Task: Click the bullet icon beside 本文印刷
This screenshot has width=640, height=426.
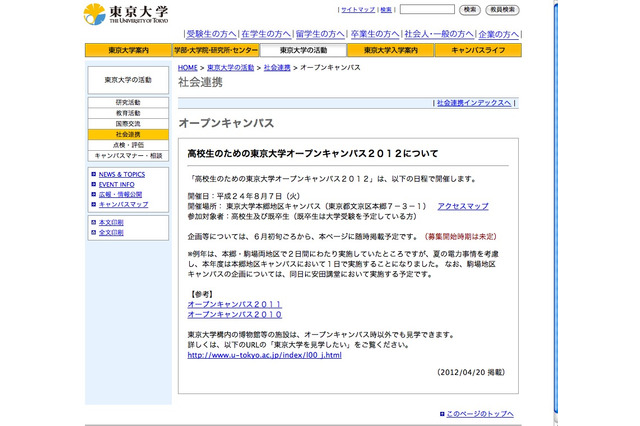Action: [x=93, y=222]
